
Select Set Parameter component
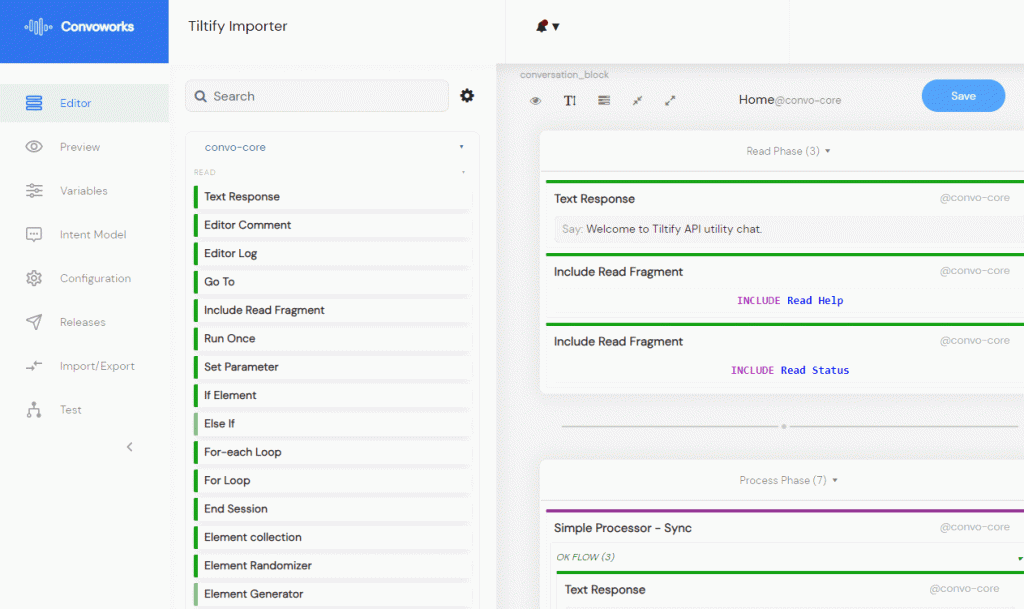[333, 367]
